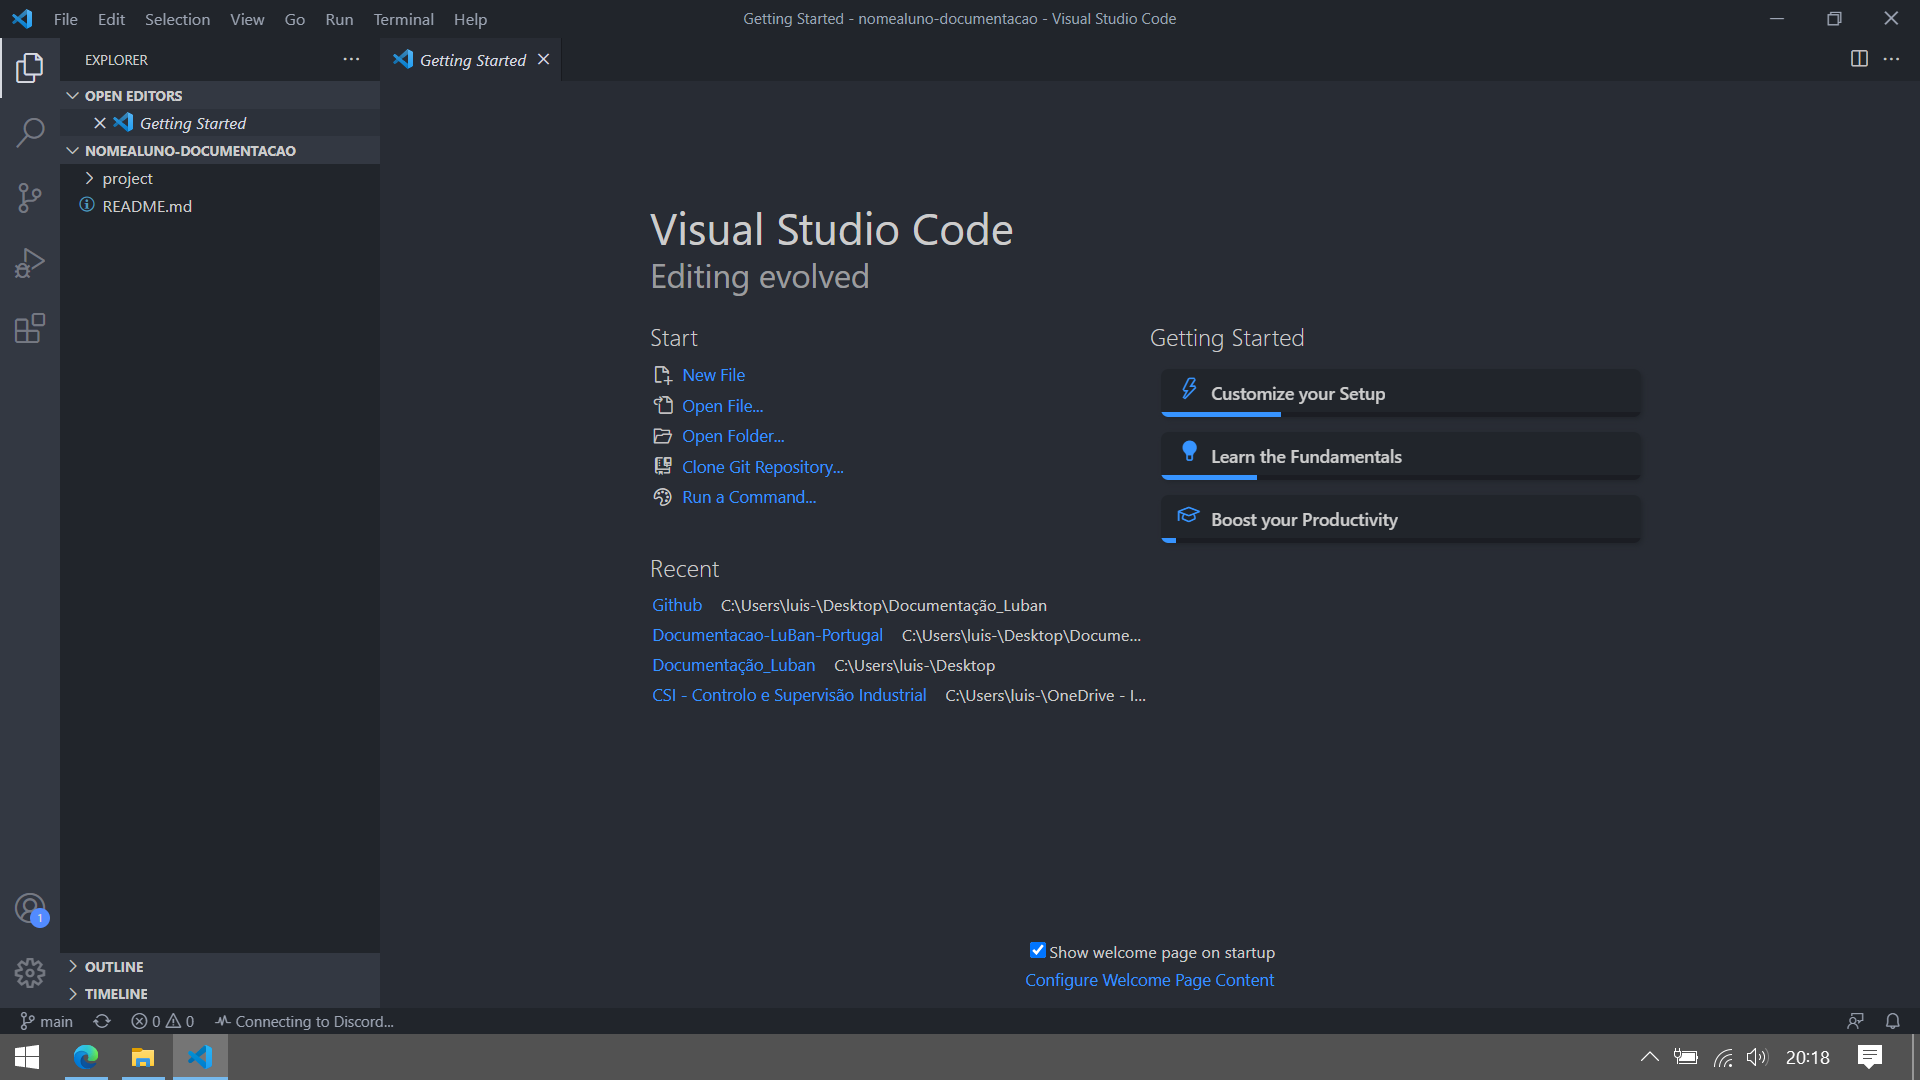Open the Windows Action Center icon
Screen dimensions: 1920x1080
[1870, 1057]
